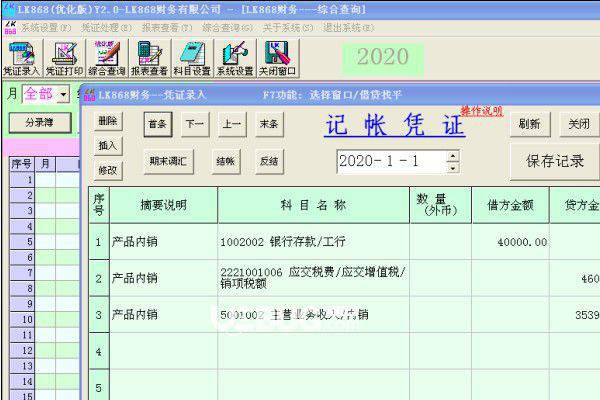
Task: Click the 修改 button
Action: [x=108, y=170]
